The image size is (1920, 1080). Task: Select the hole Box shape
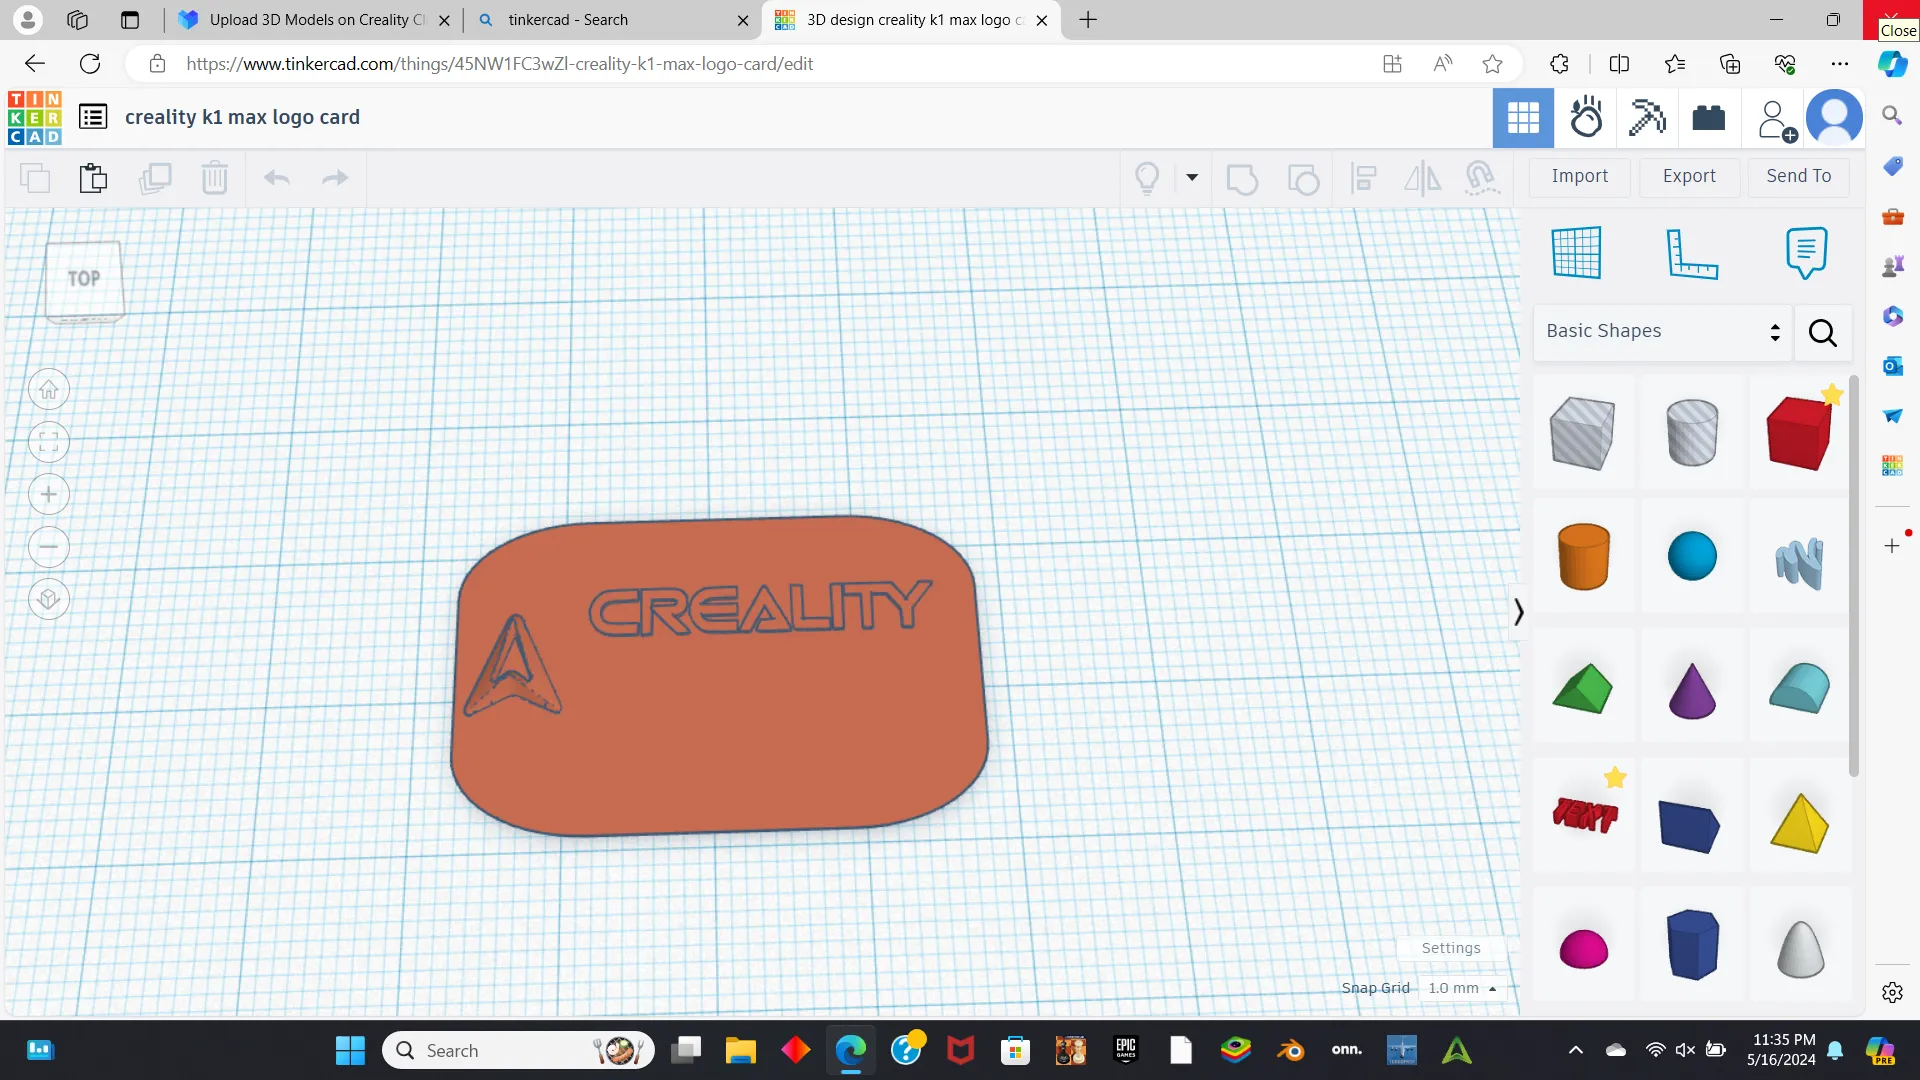coord(1582,433)
